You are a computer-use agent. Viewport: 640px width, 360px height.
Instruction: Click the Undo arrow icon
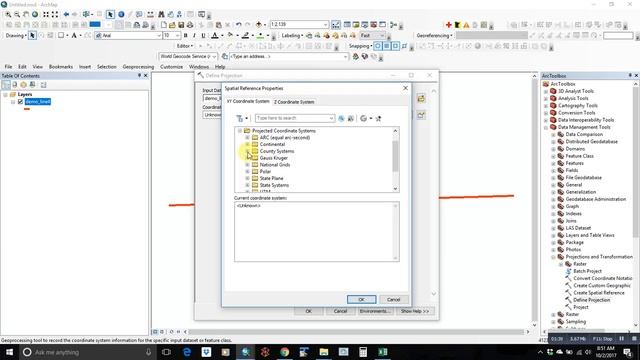(x=238, y=25)
